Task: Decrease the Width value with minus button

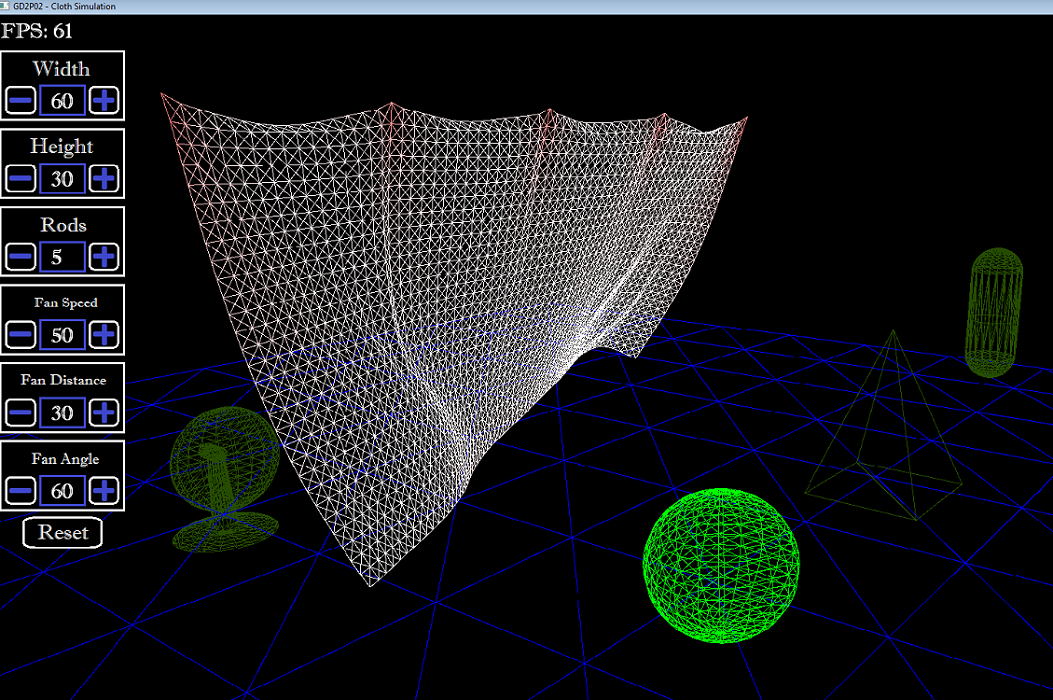Action: coord(21,101)
